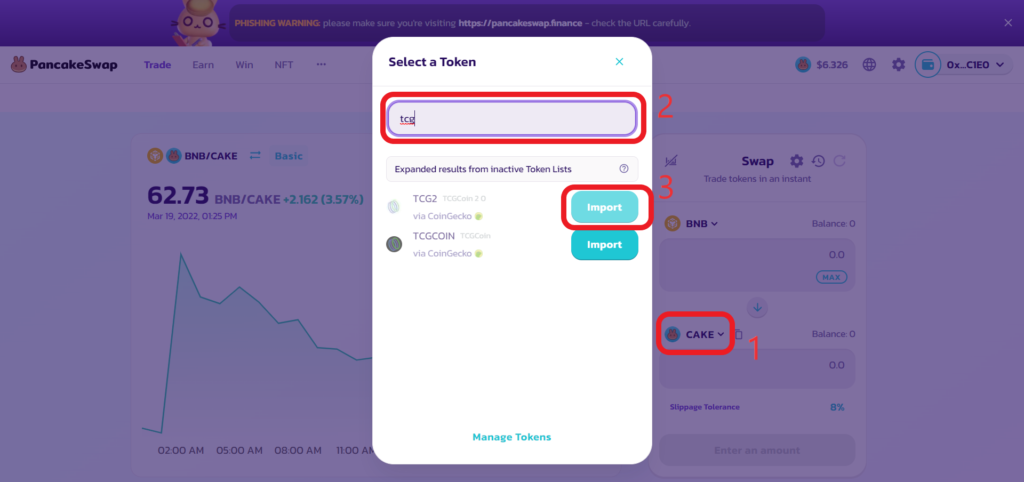Toggle the Basic chart mode
The image size is (1024, 482).
(x=289, y=156)
